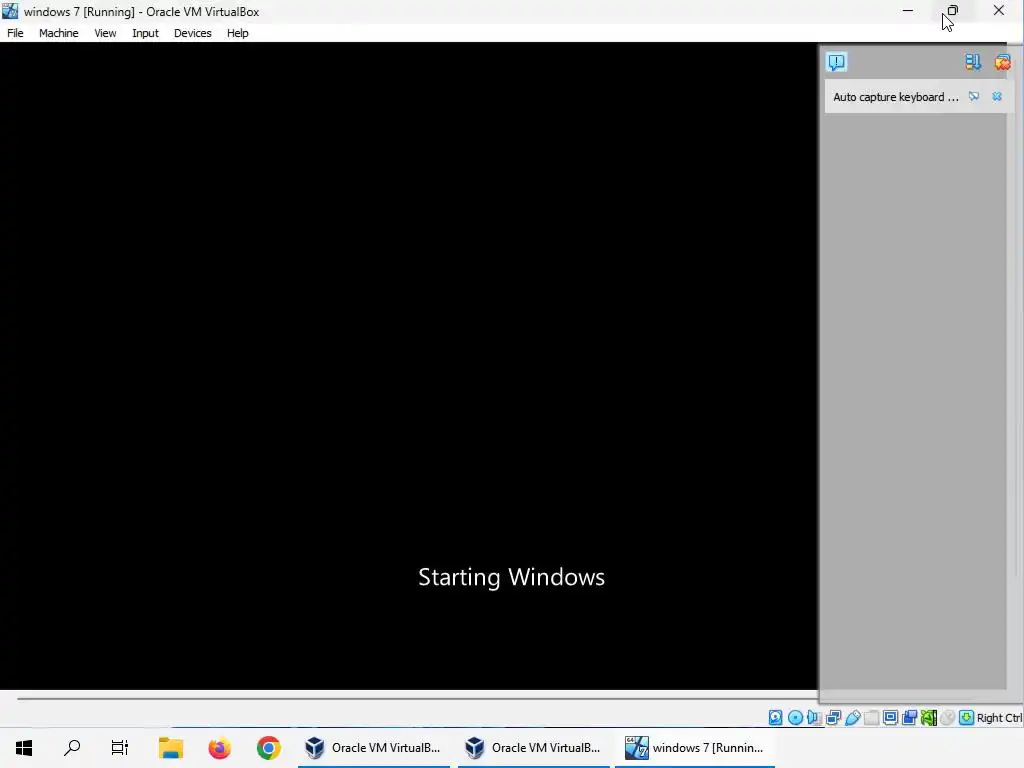Click the do-not-show-again icon on keyboard notification
The height and width of the screenshot is (768, 1024).
(x=974, y=97)
